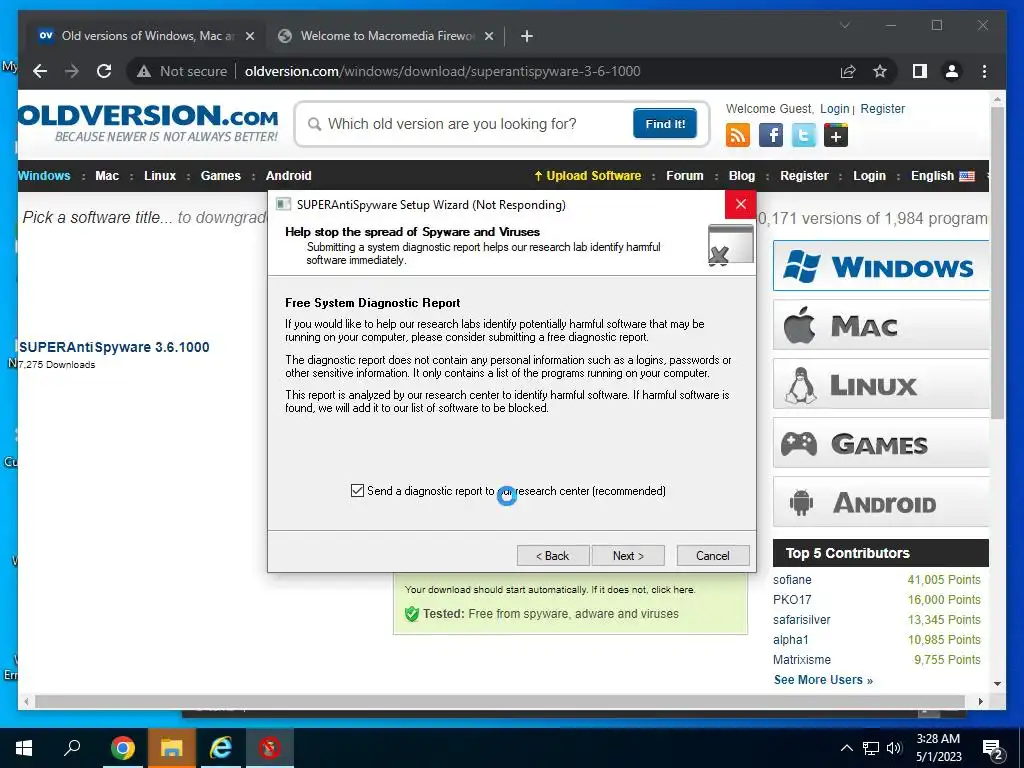Viewport: 1024px width, 768px height.
Task: Open Login in the black nav bar
Action: pos(869,176)
